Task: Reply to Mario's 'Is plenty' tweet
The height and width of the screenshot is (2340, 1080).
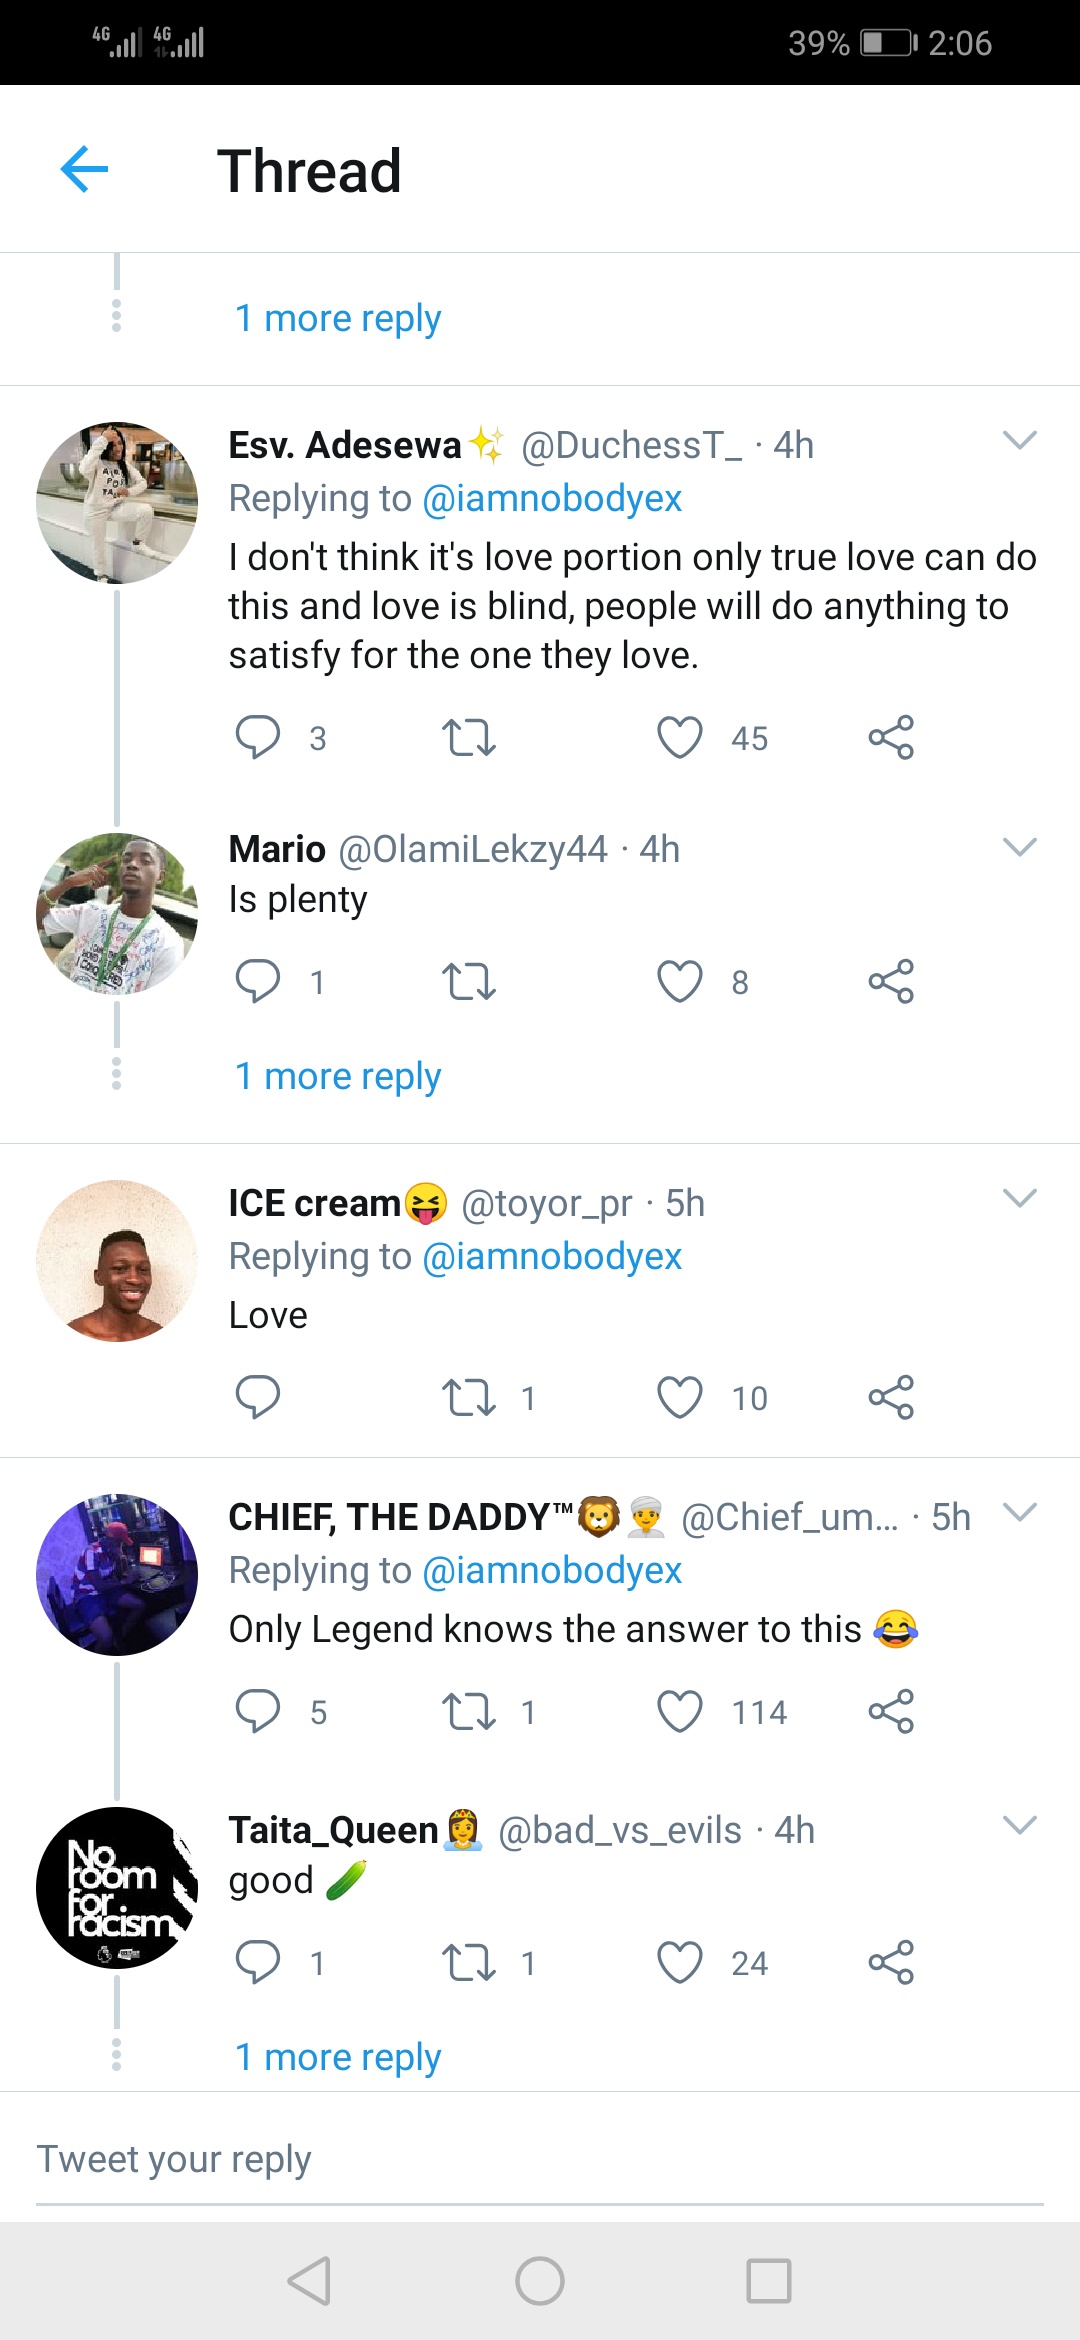Action: click(x=257, y=981)
